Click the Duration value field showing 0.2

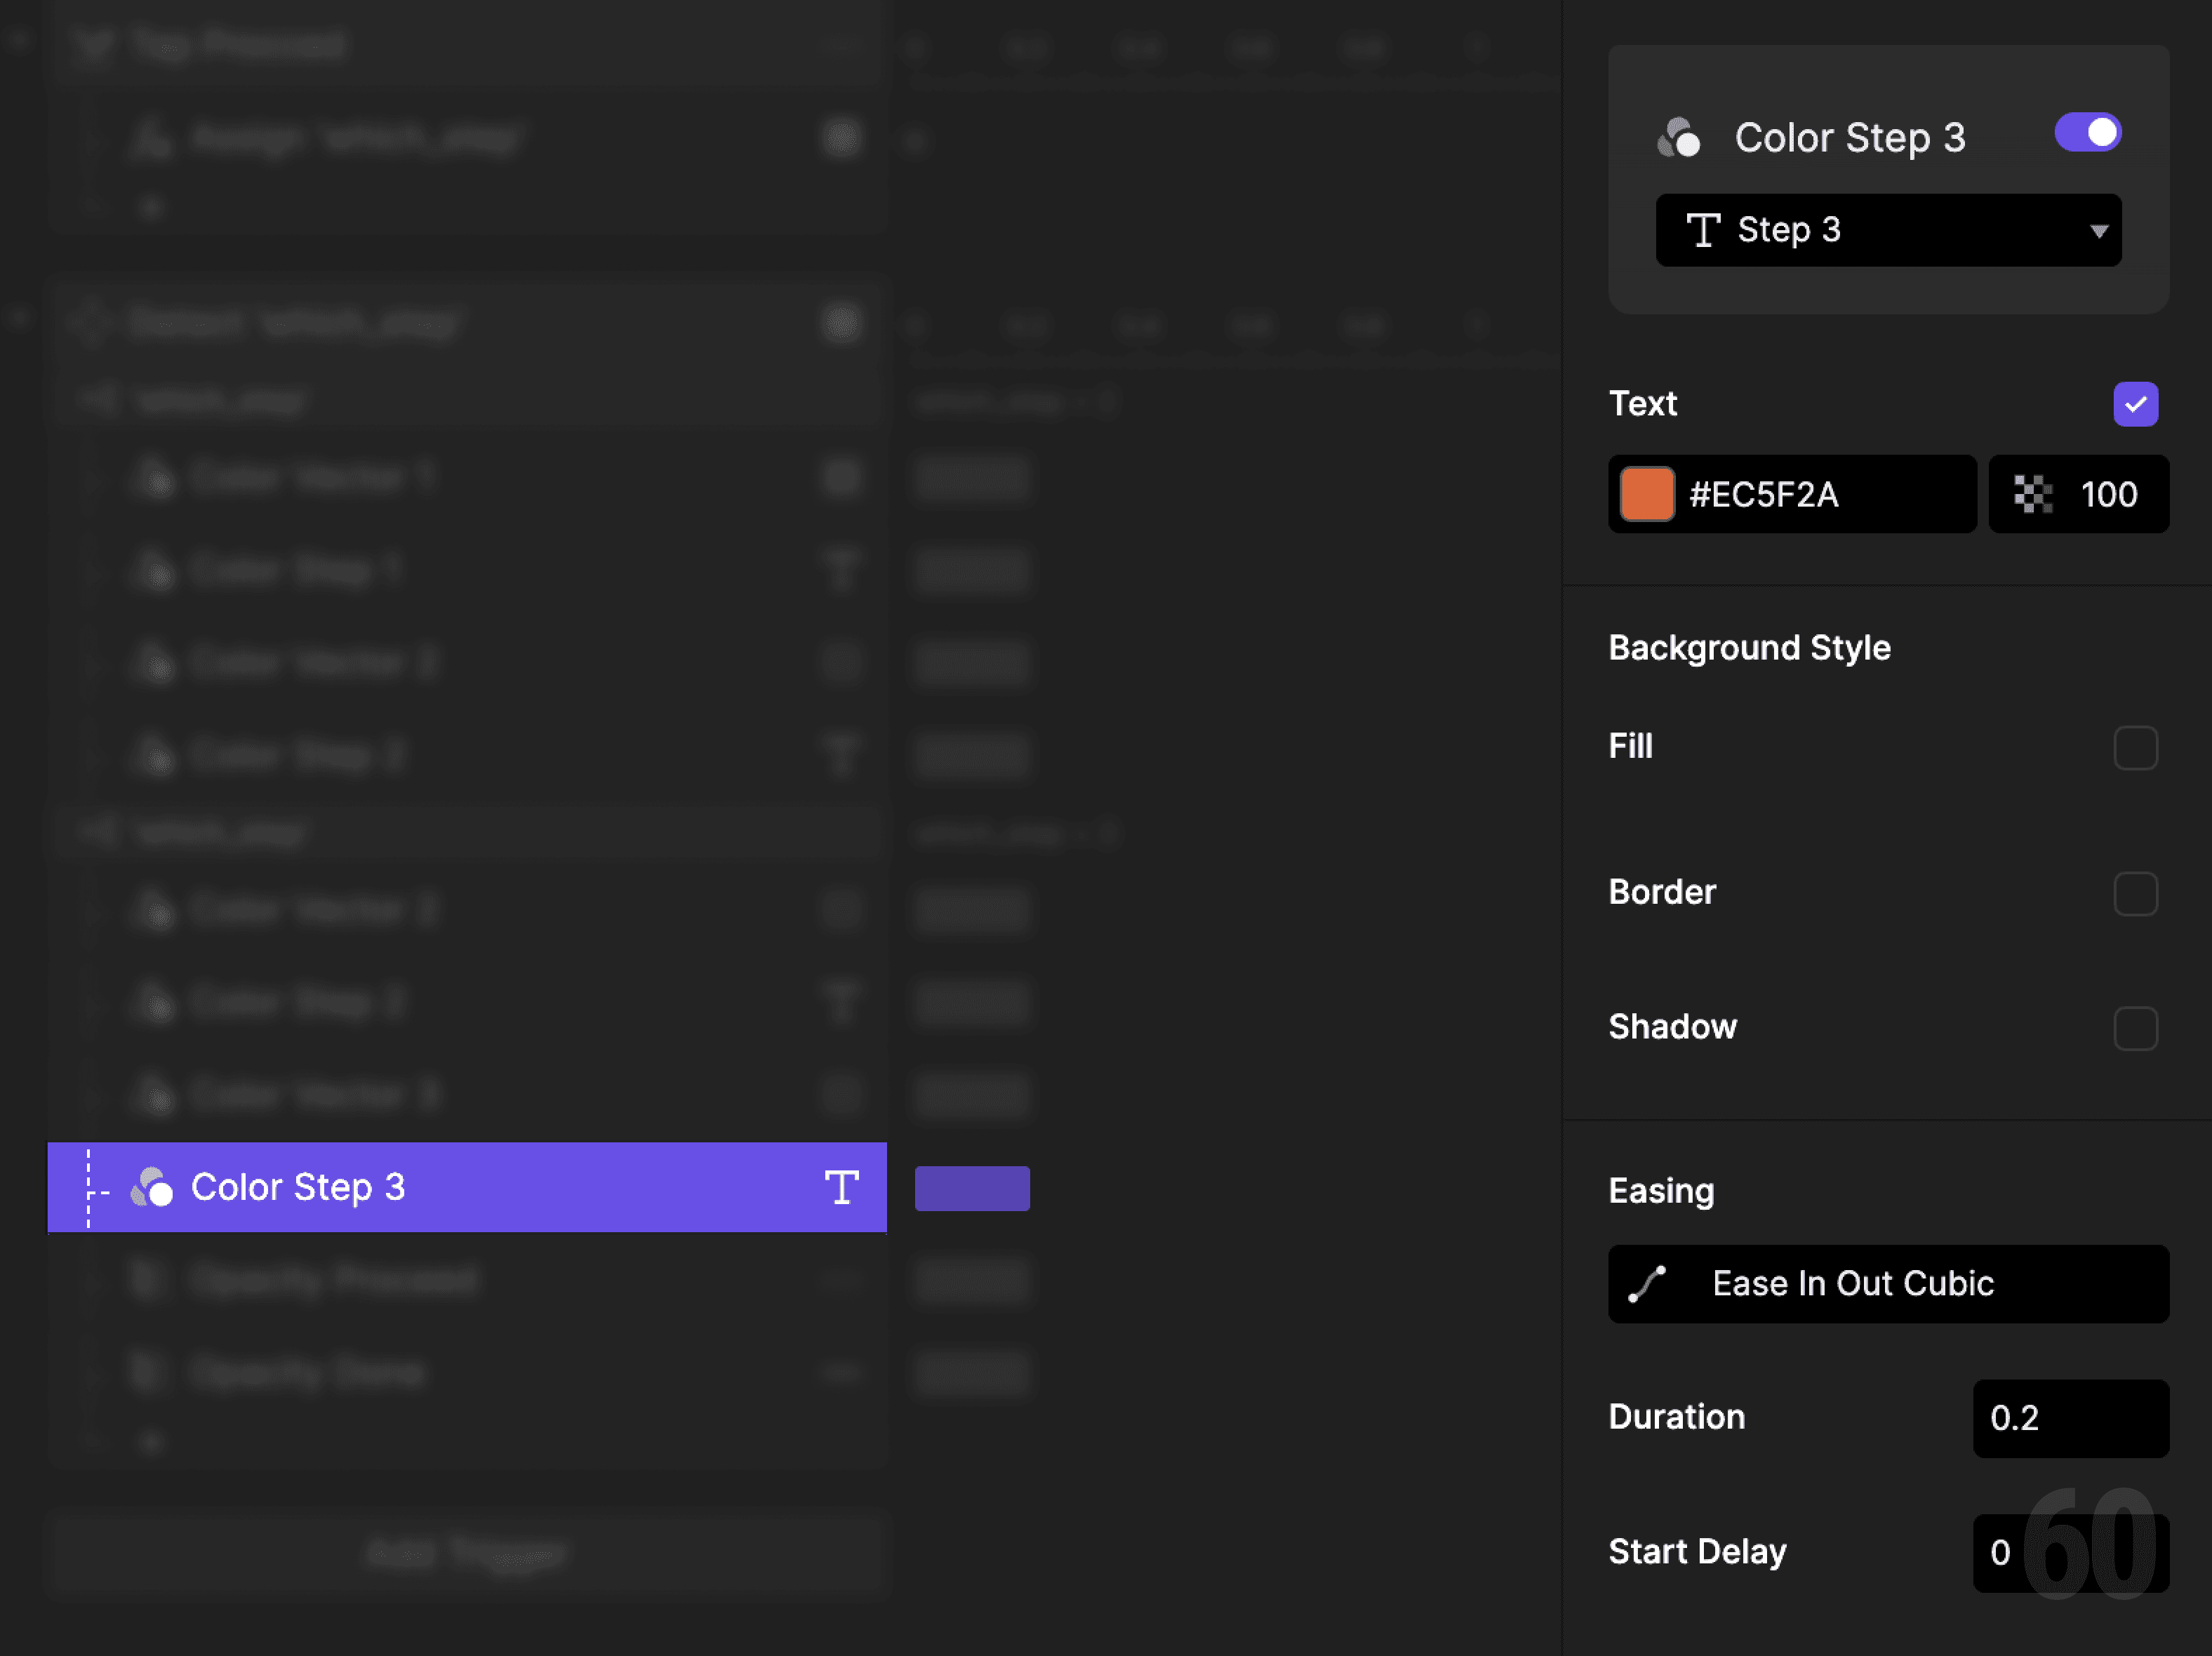pos(2070,1418)
